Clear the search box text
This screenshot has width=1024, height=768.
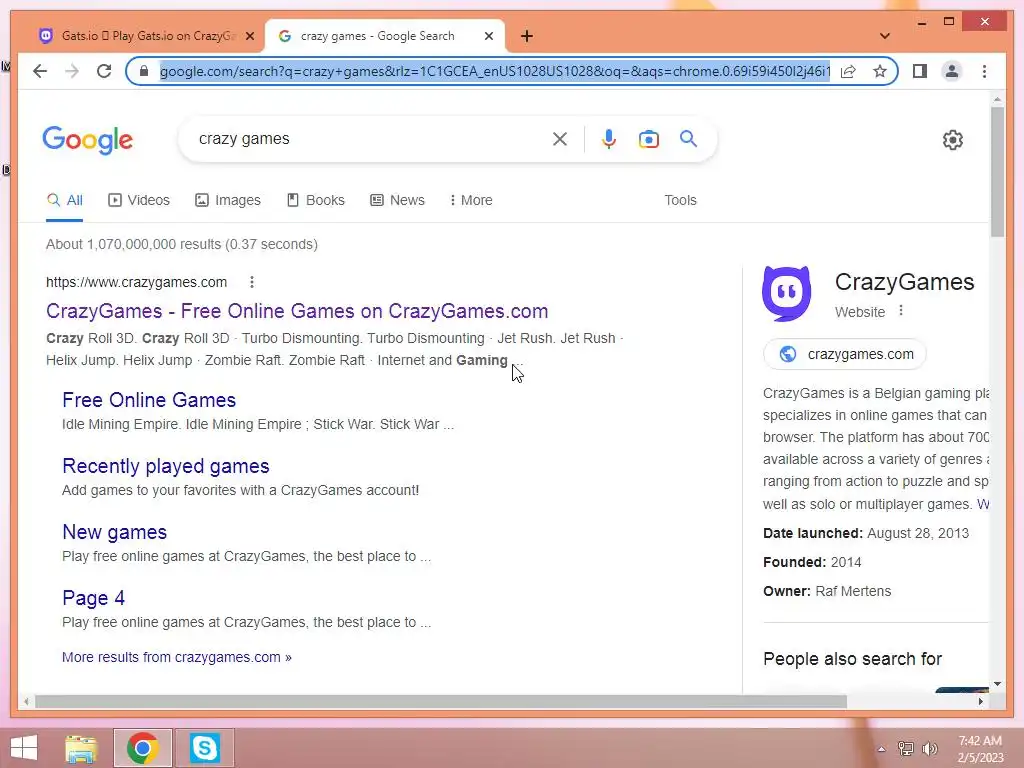click(560, 138)
